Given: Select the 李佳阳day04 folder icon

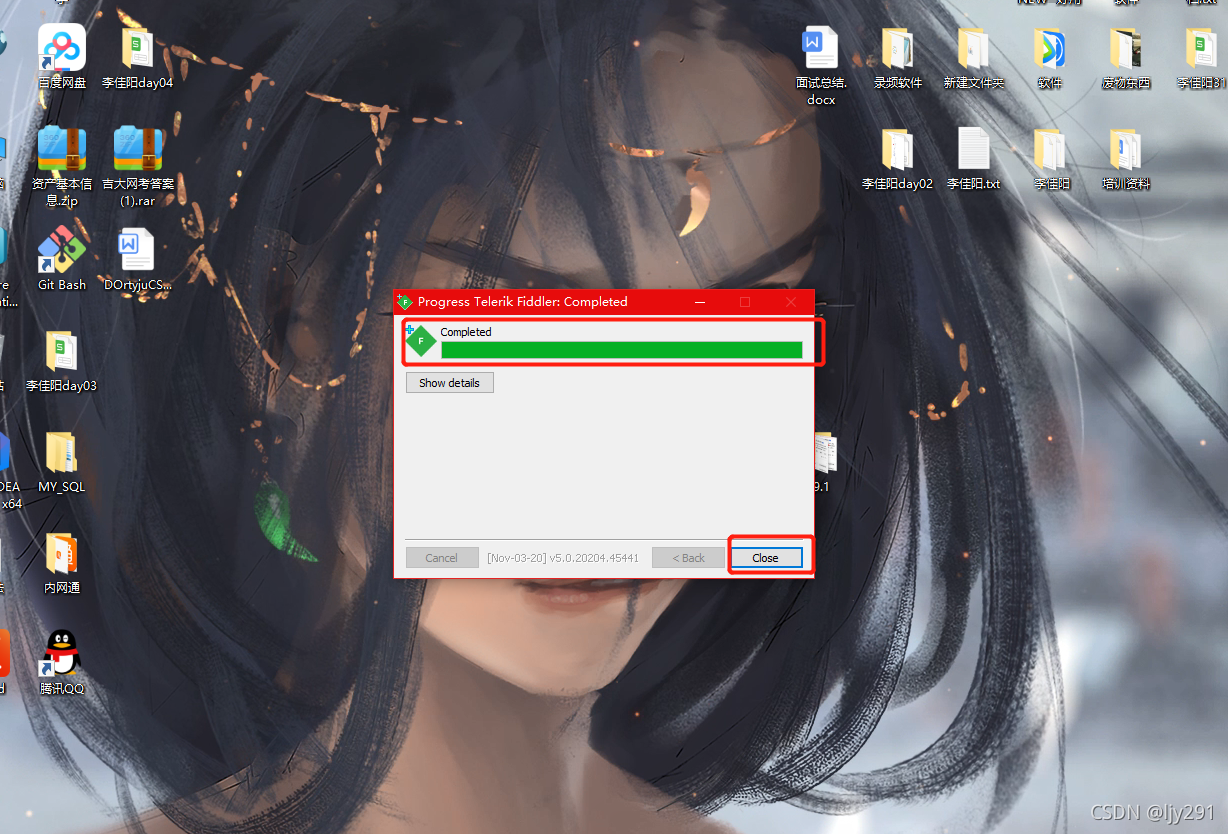Looking at the screenshot, I should (x=137, y=57).
